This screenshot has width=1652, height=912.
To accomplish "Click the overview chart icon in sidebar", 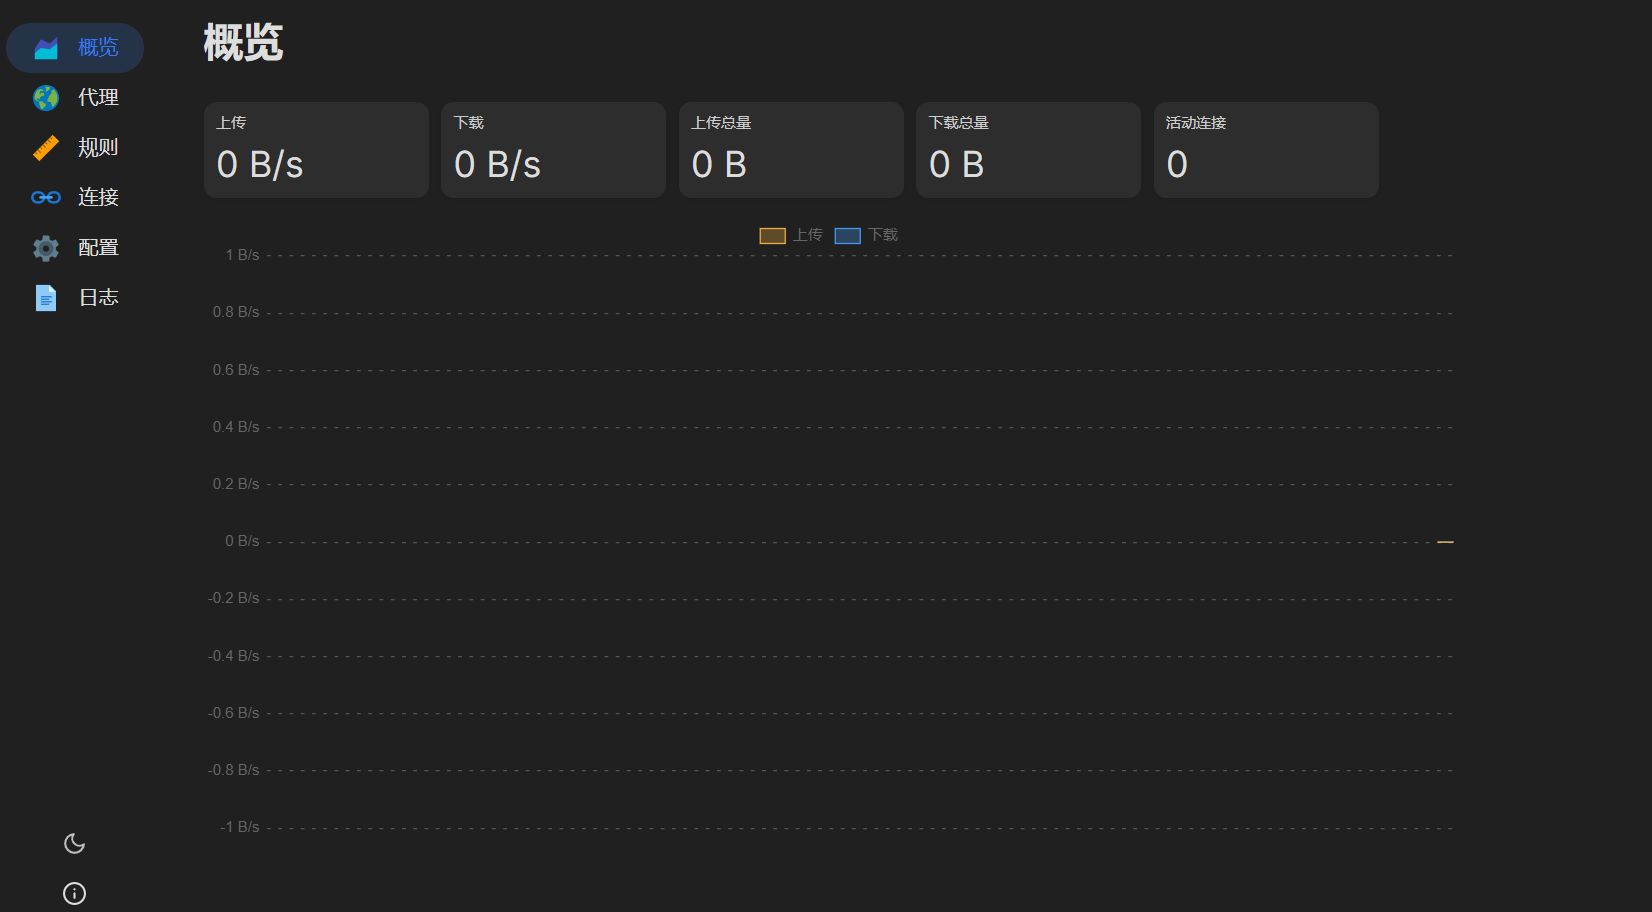I will click(46, 48).
